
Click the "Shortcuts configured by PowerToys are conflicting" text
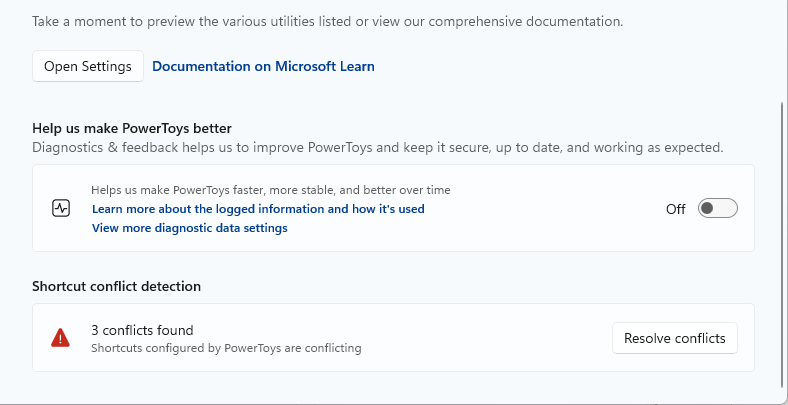[226, 349]
